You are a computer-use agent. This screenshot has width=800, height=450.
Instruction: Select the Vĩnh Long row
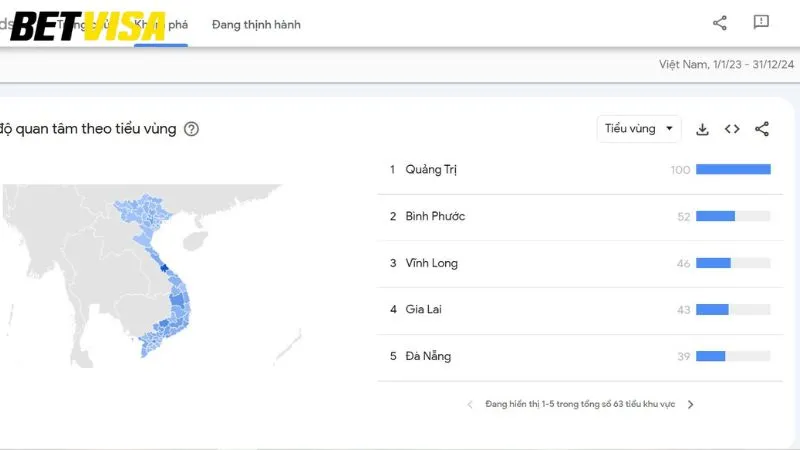(580, 263)
